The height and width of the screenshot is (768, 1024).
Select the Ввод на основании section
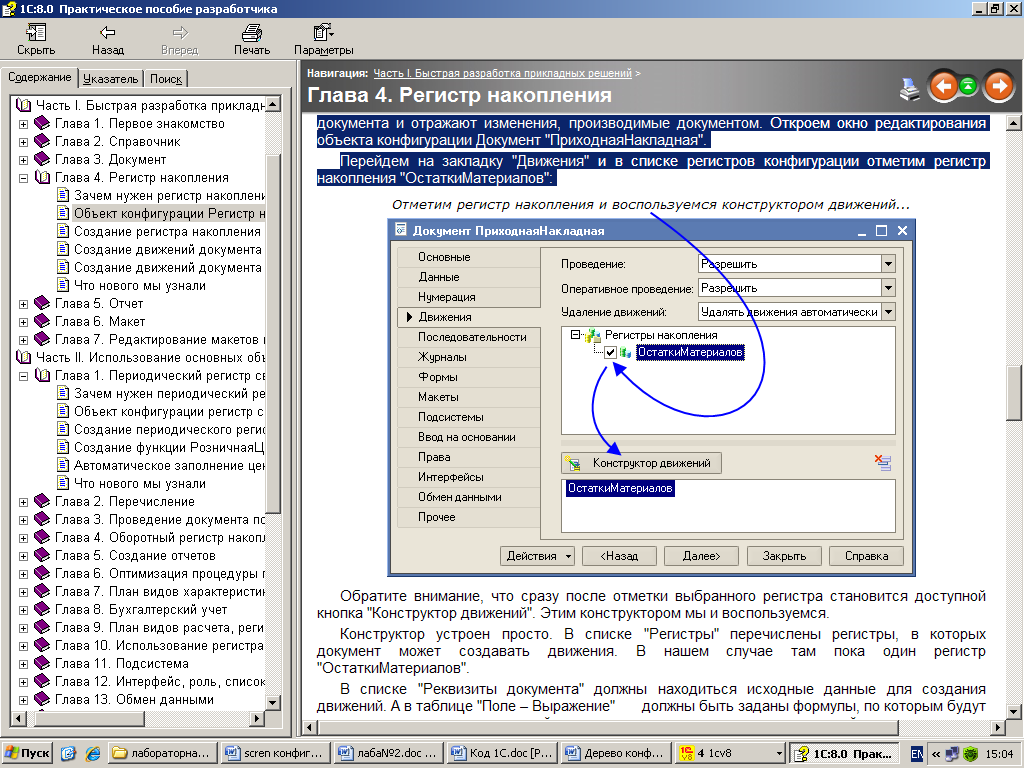tap(469, 437)
